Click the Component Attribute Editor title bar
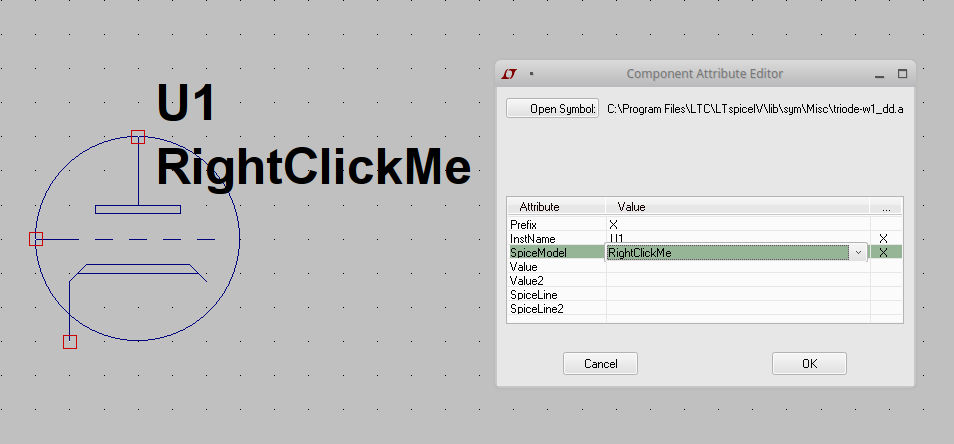This screenshot has width=954, height=444. pos(705,74)
